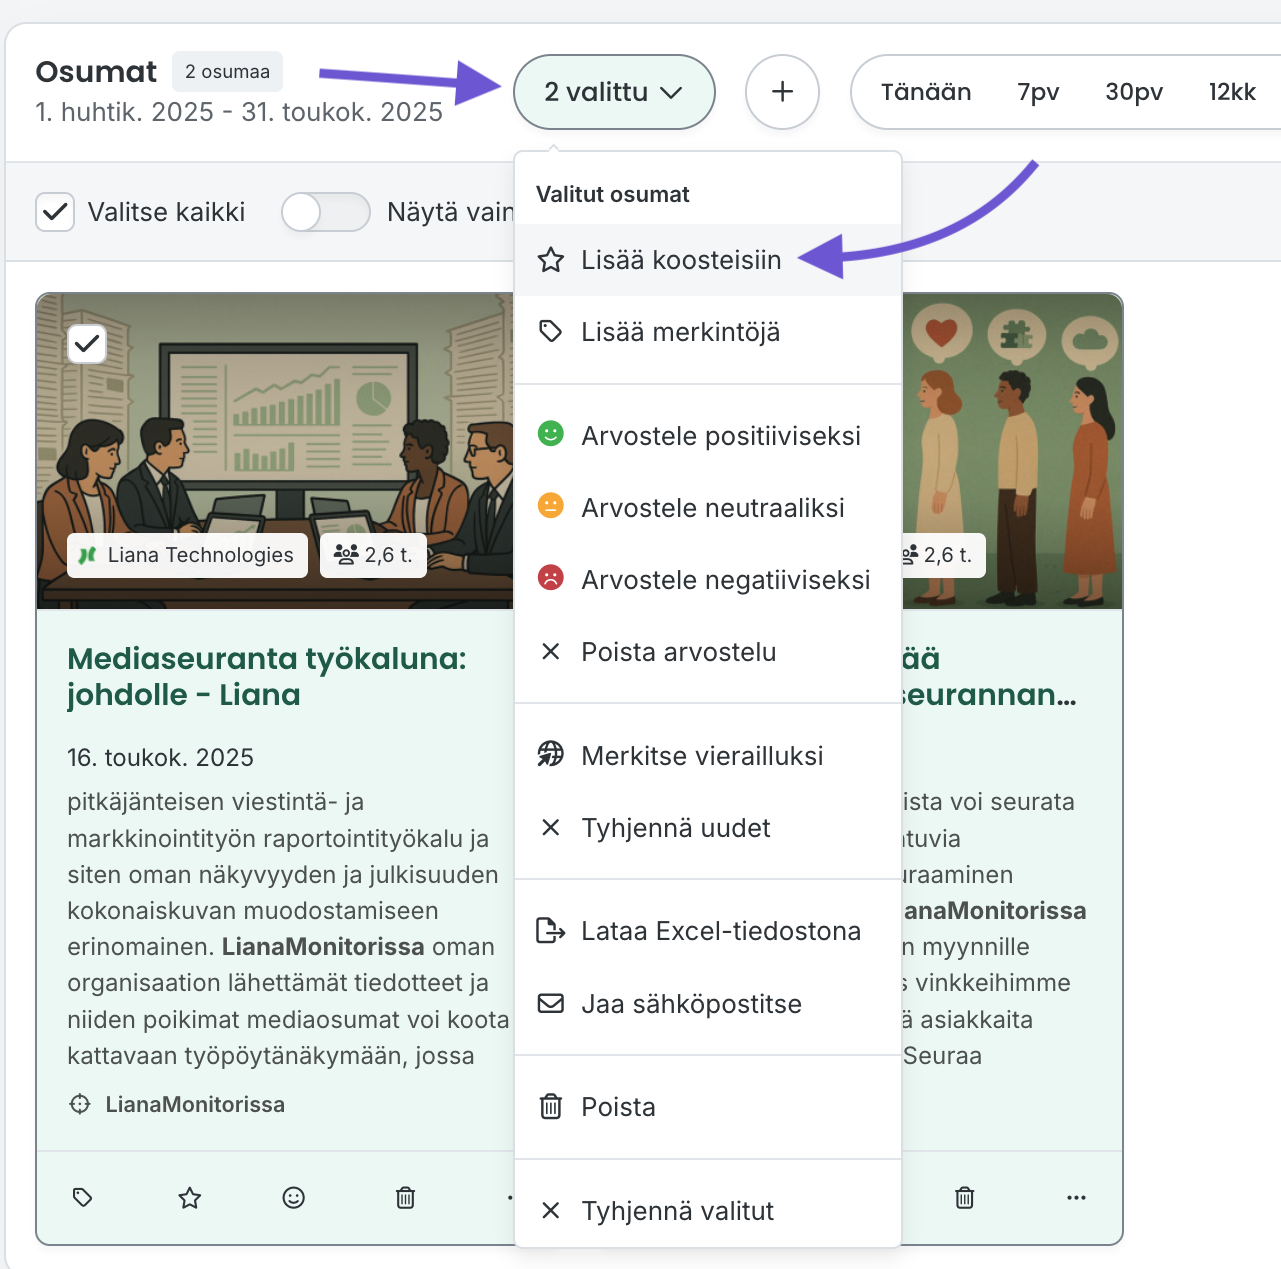Click trash icon on second card footer
The width and height of the screenshot is (1281, 1269).
point(964,1197)
